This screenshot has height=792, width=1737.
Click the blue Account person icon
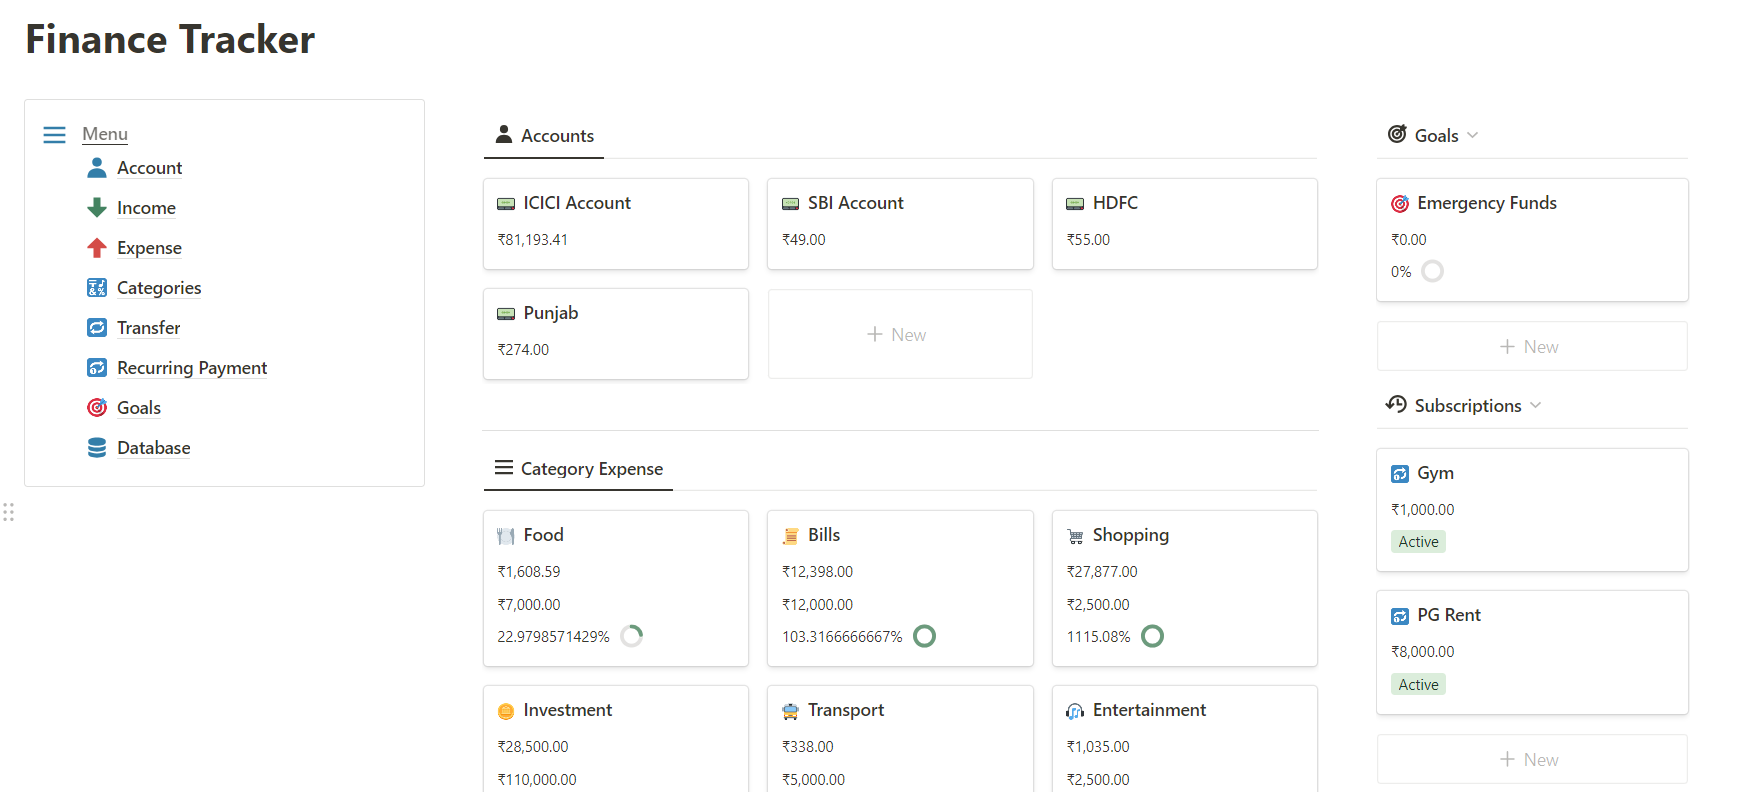pyautogui.click(x=97, y=168)
